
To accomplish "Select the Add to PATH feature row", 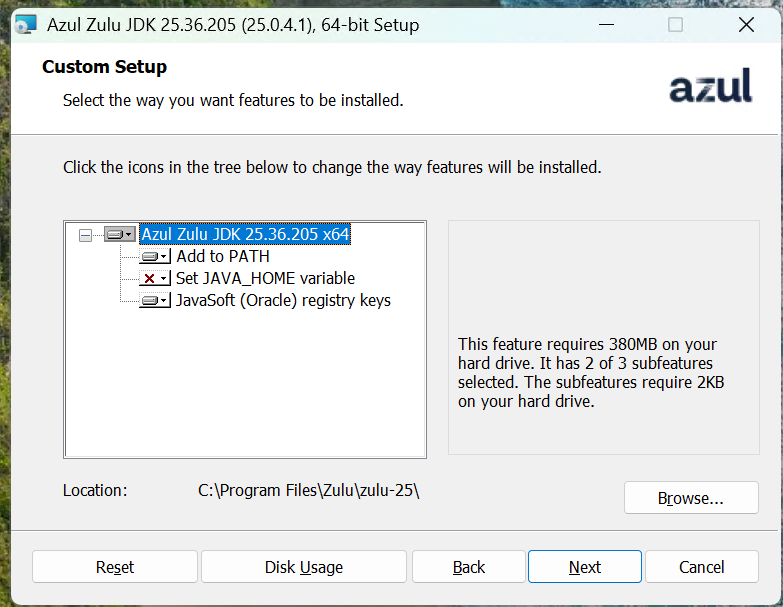I will pyautogui.click(x=223, y=256).
